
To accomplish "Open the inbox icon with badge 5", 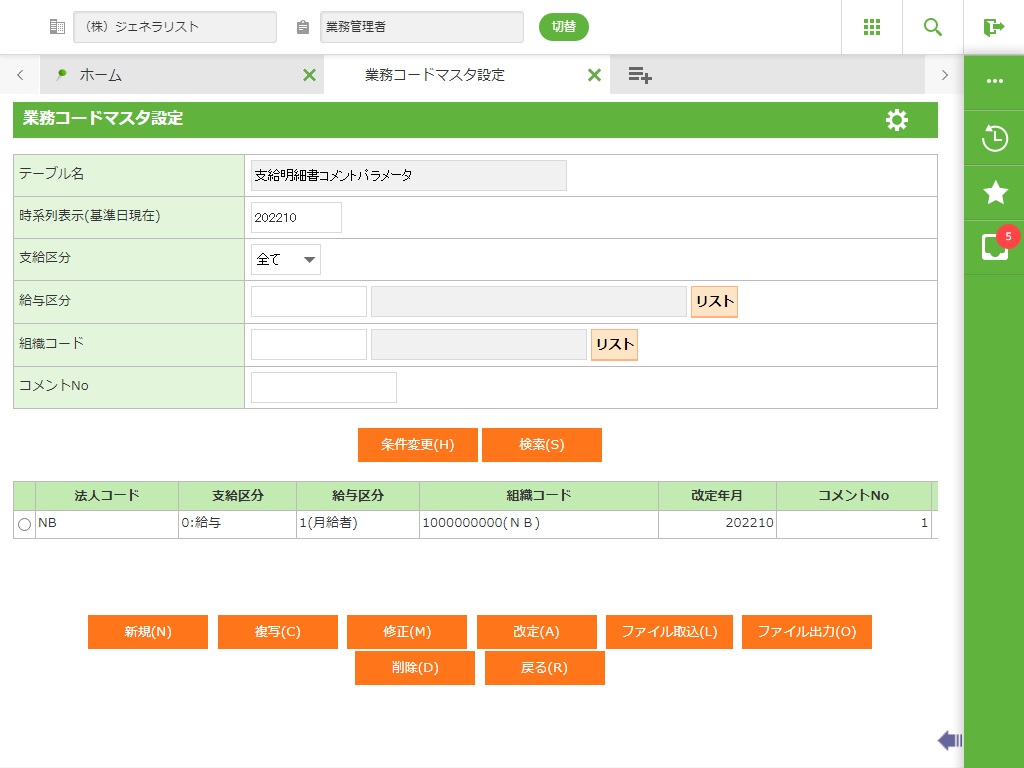I will [994, 247].
